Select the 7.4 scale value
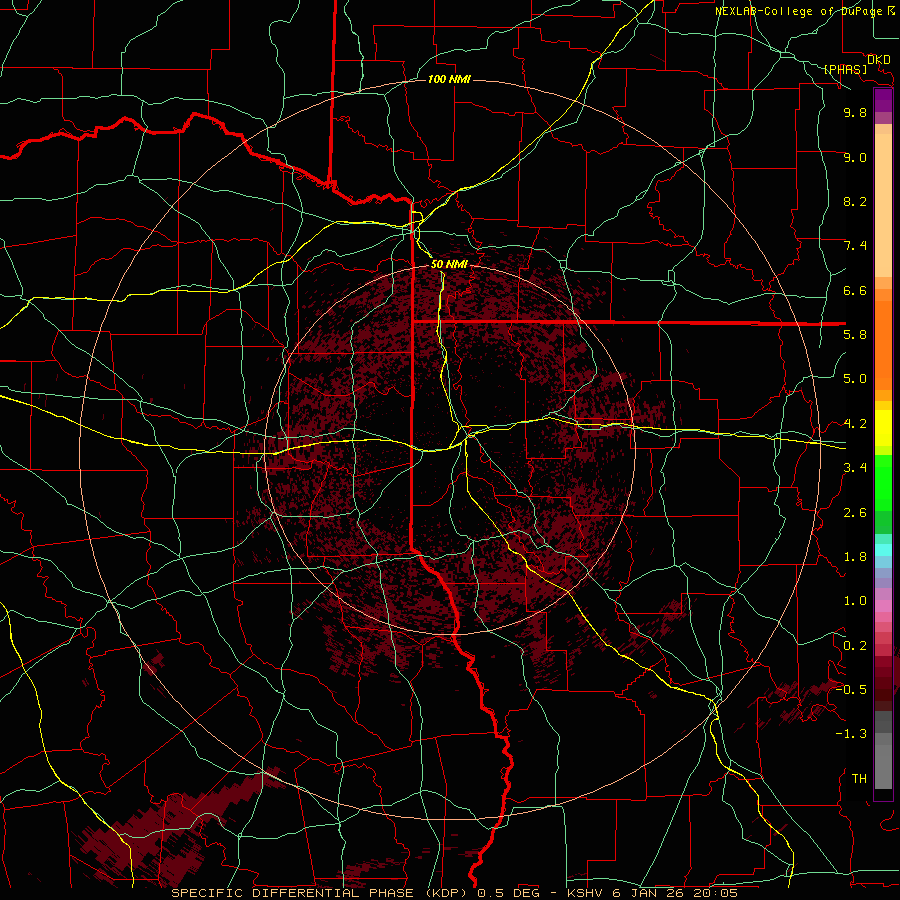 click(855, 246)
